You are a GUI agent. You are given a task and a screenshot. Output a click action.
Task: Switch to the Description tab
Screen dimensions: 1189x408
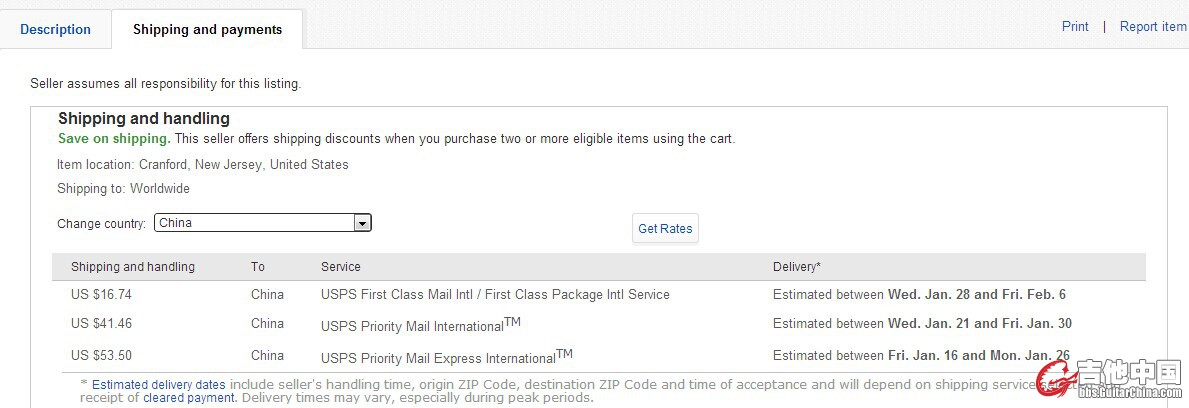(55, 29)
